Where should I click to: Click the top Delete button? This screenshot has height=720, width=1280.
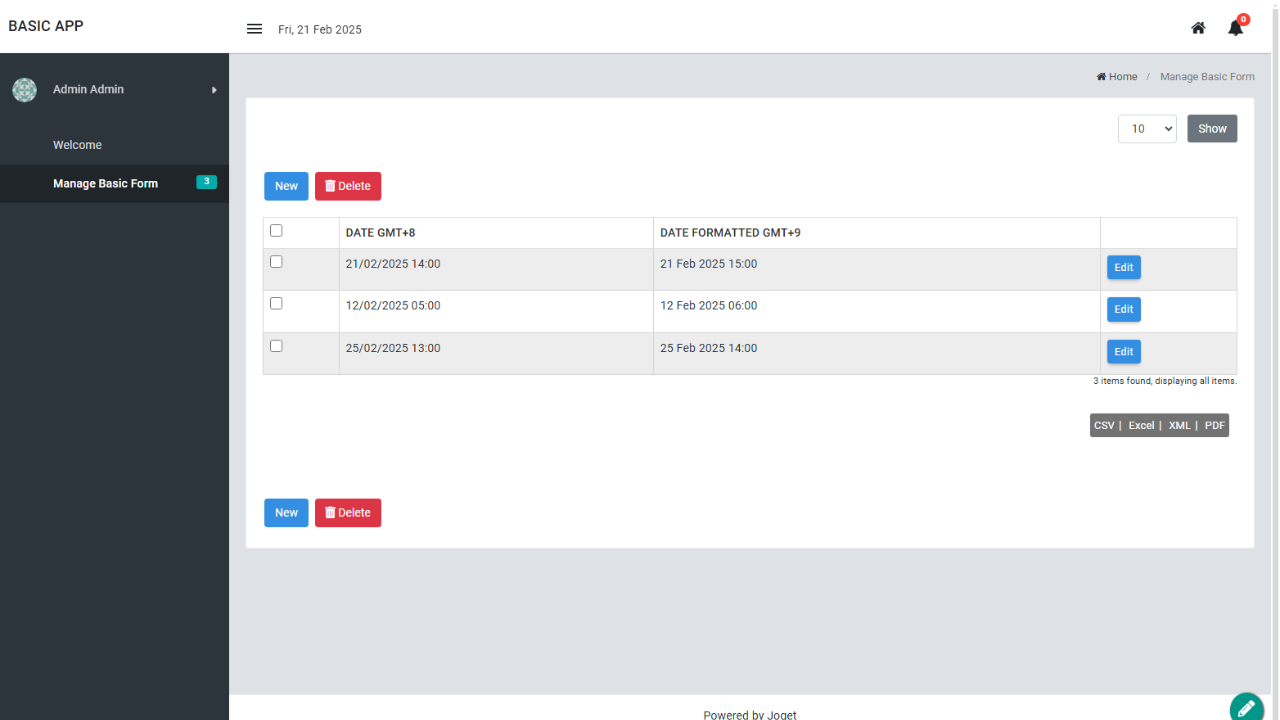point(348,186)
